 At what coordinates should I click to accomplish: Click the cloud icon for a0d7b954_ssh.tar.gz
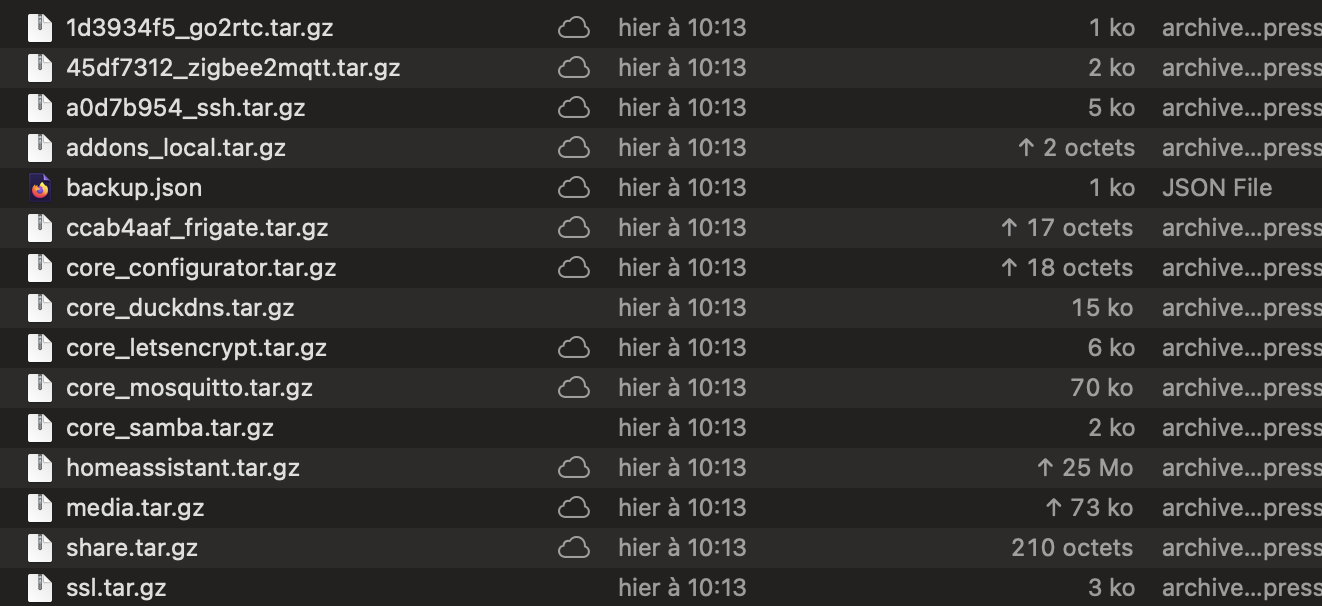pos(573,108)
